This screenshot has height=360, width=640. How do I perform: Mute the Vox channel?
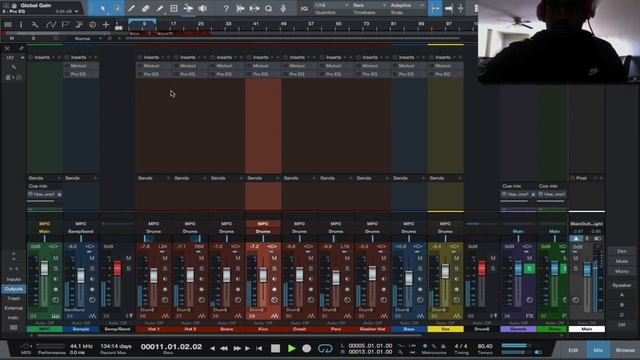coord(457,258)
